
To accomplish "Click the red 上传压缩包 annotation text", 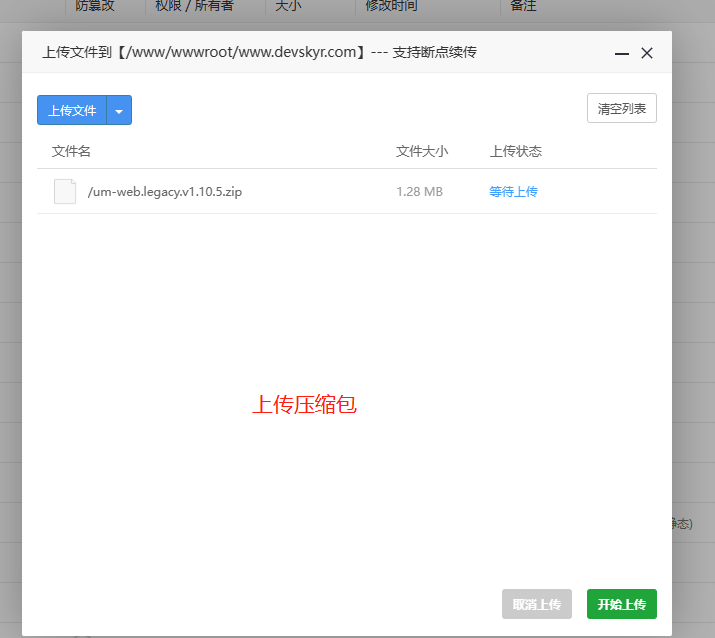I will coord(304,405).
